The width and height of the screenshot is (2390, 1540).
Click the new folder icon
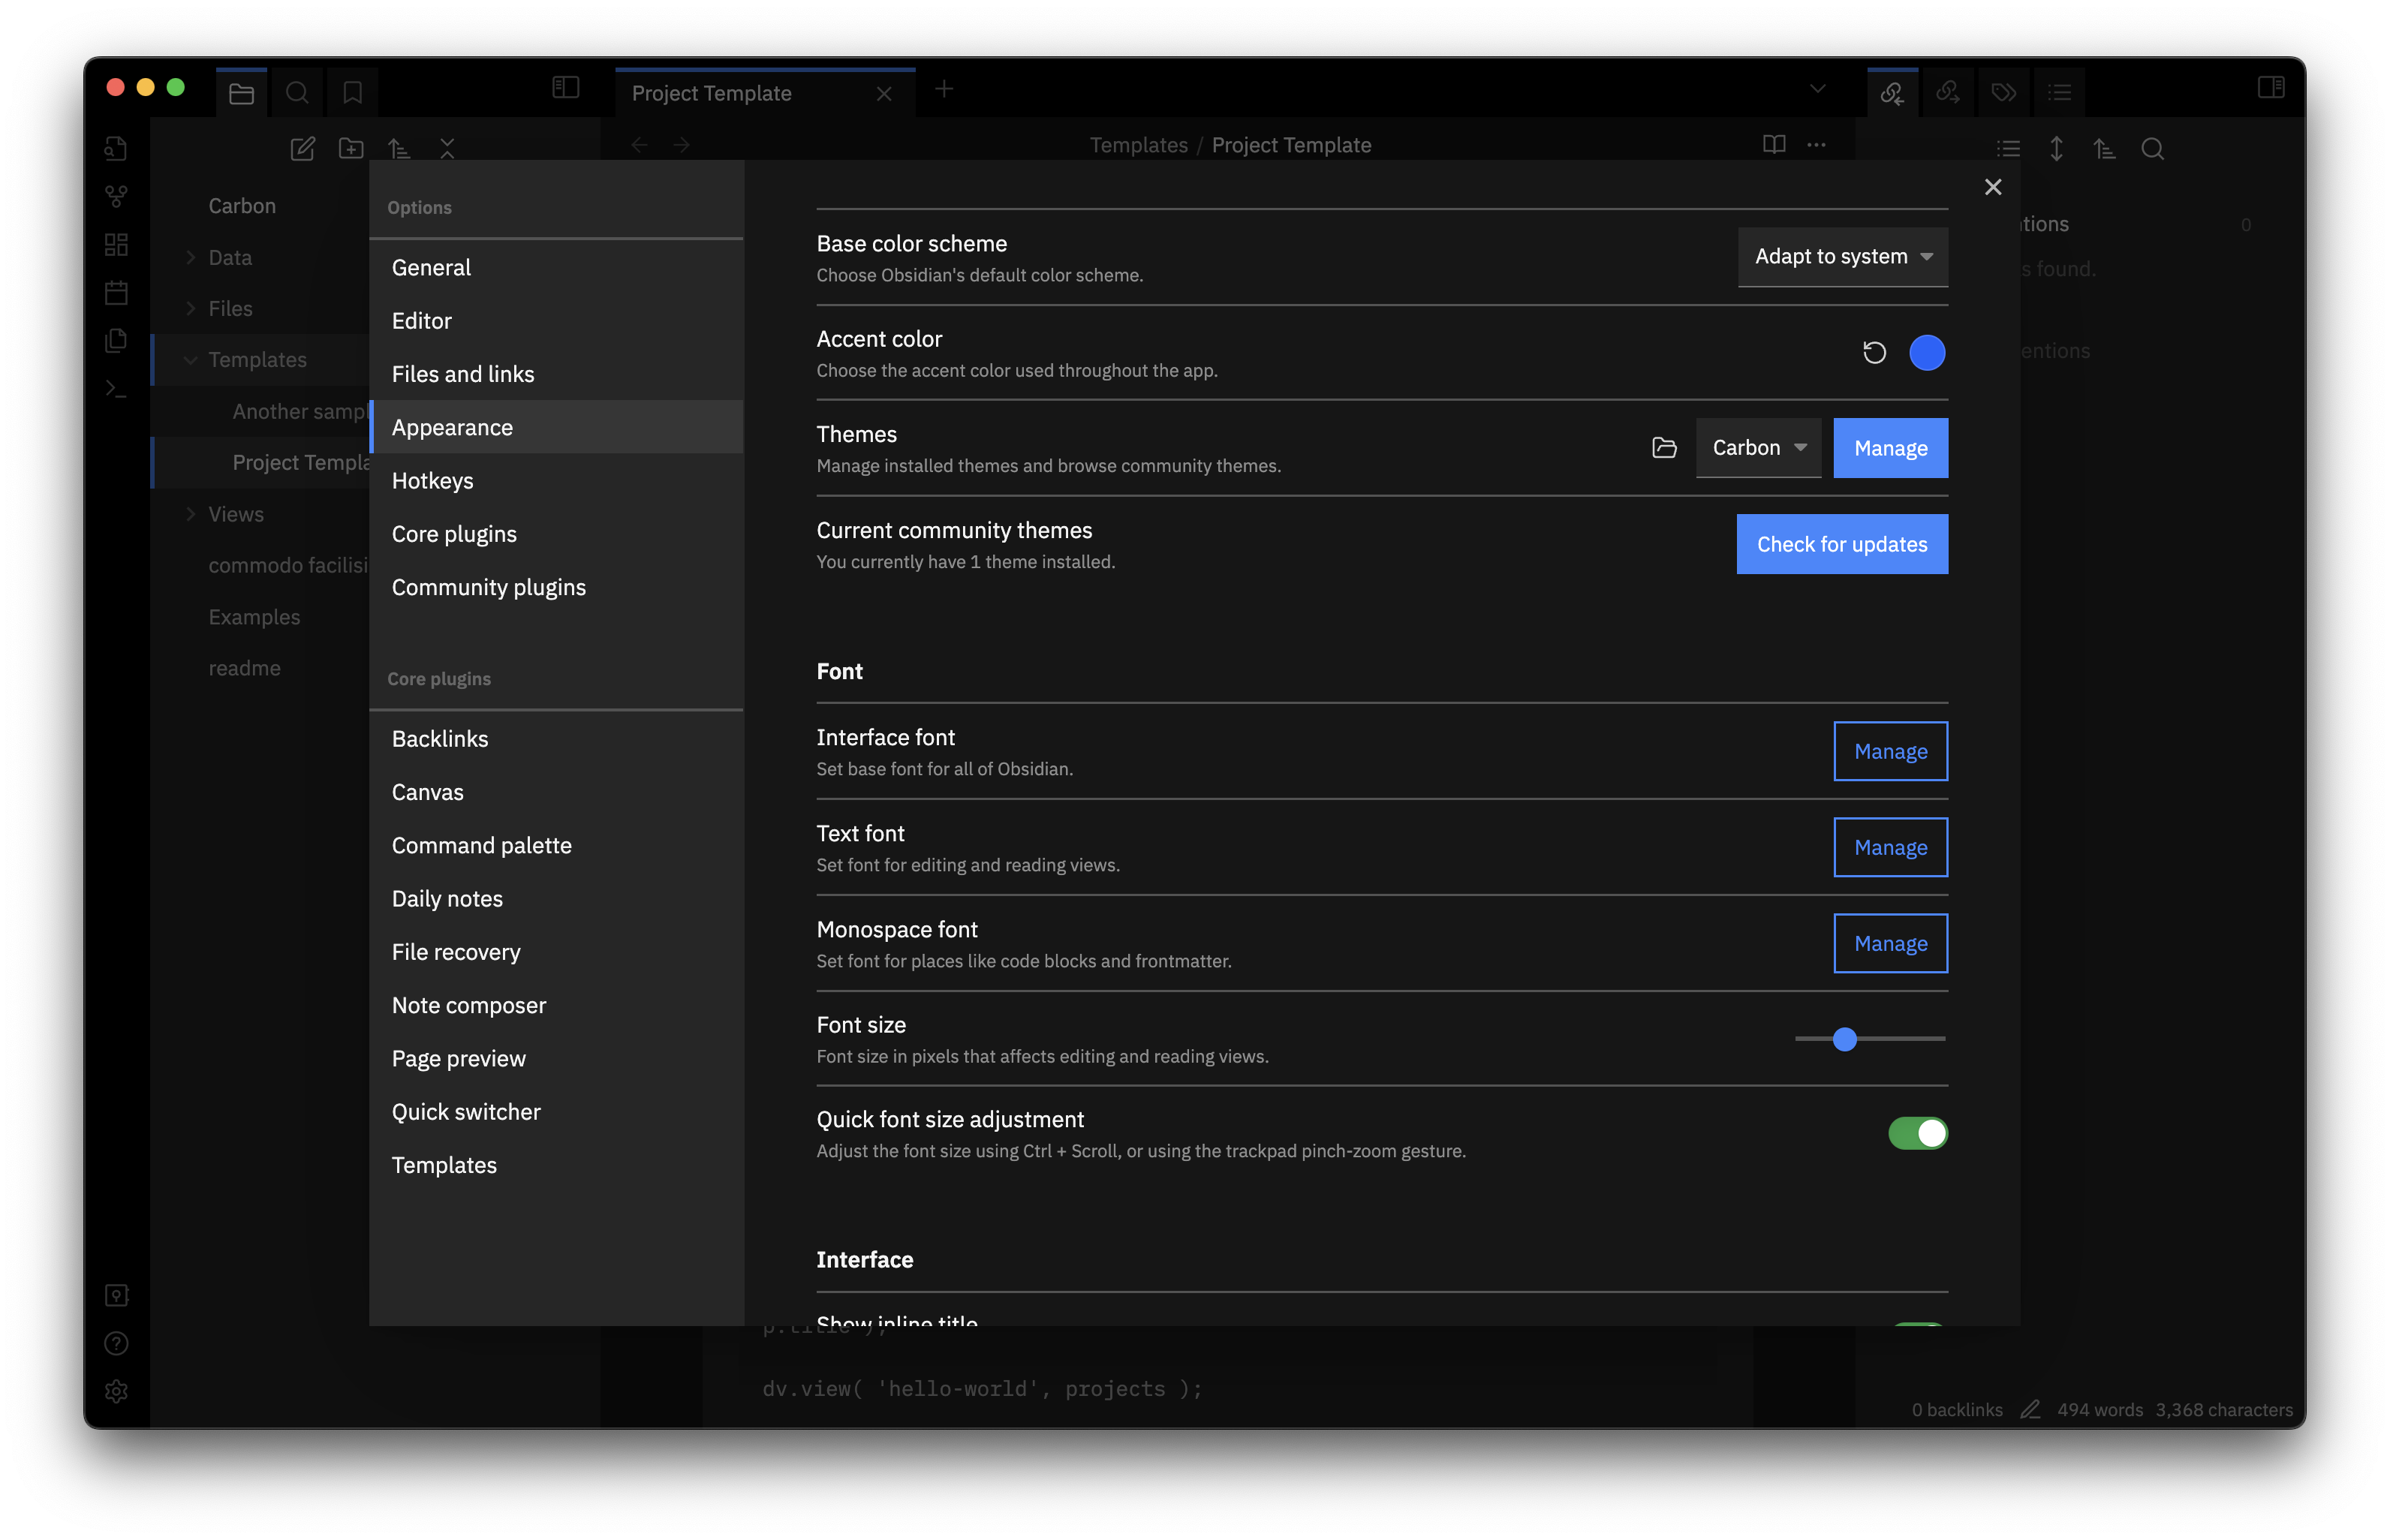(x=351, y=149)
